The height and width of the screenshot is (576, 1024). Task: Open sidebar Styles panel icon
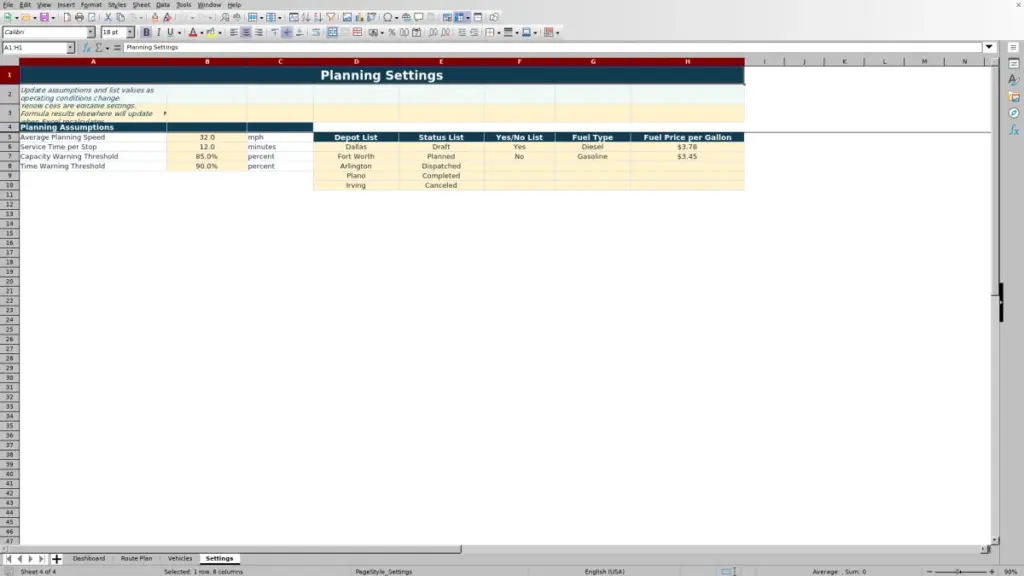point(1014,80)
